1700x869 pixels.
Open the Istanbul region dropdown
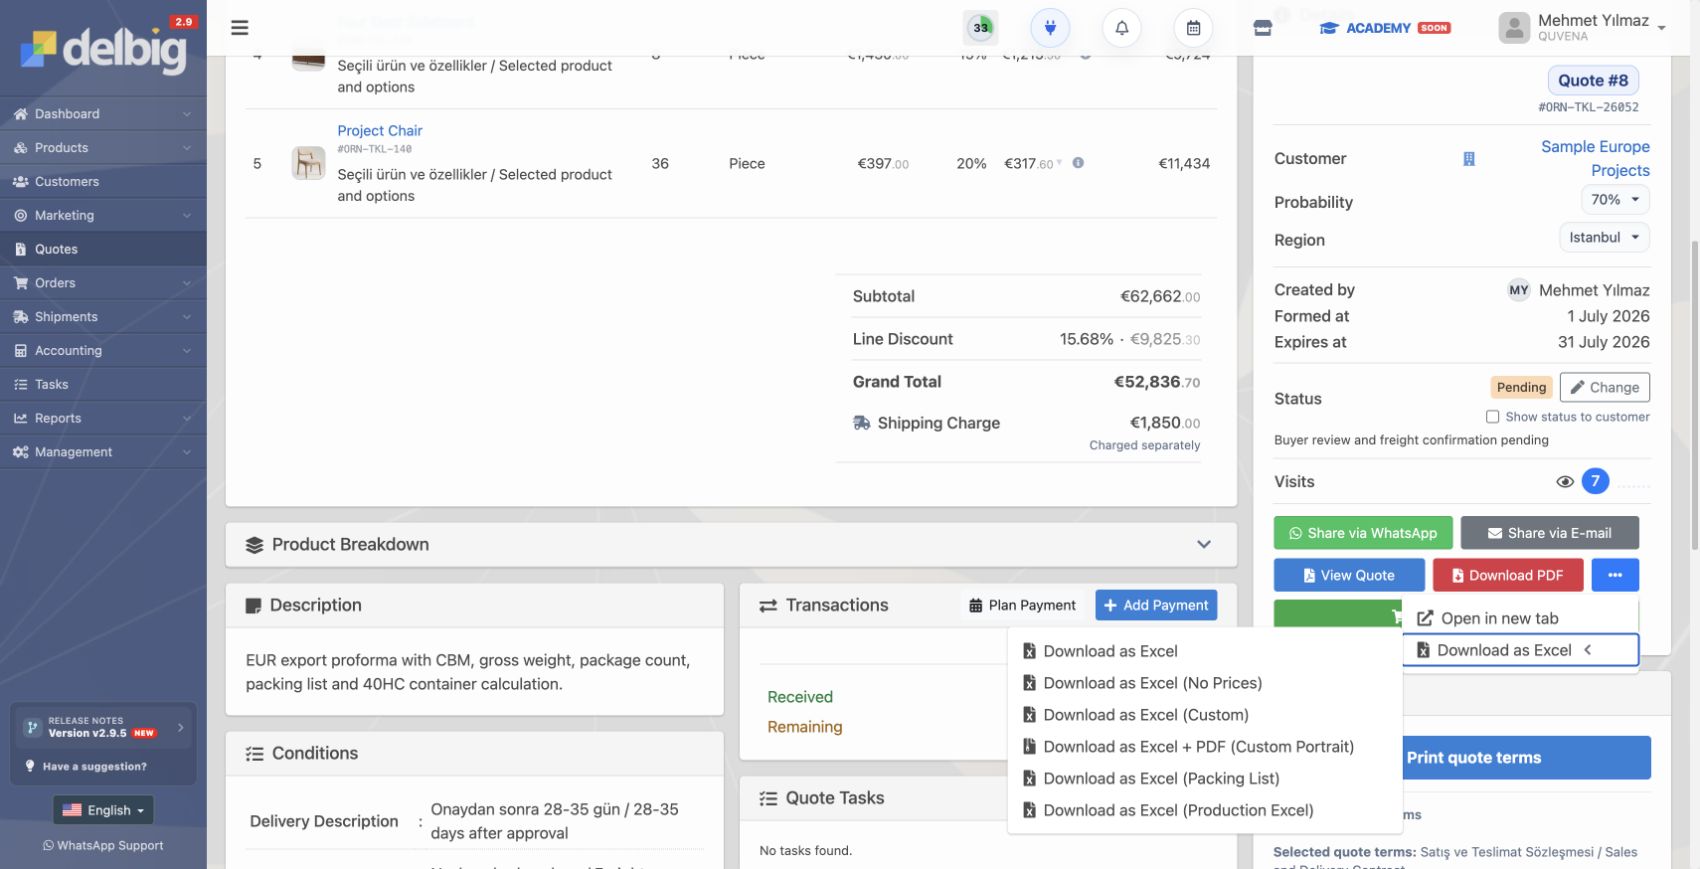[x=1604, y=238]
